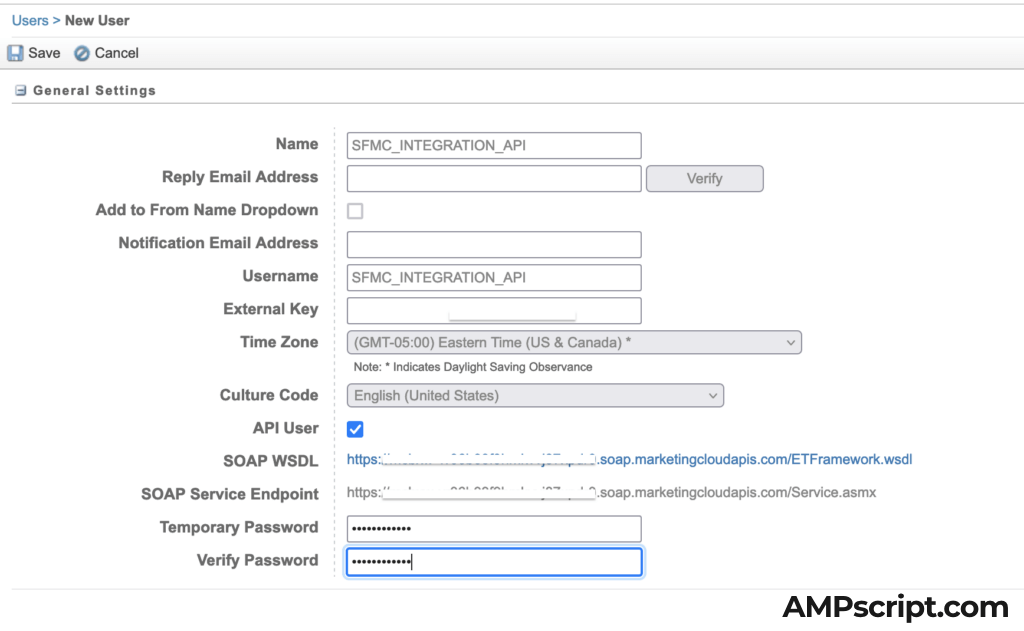The image size is (1024, 631).
Task: Click the Save text label
Action: [44, 53]
